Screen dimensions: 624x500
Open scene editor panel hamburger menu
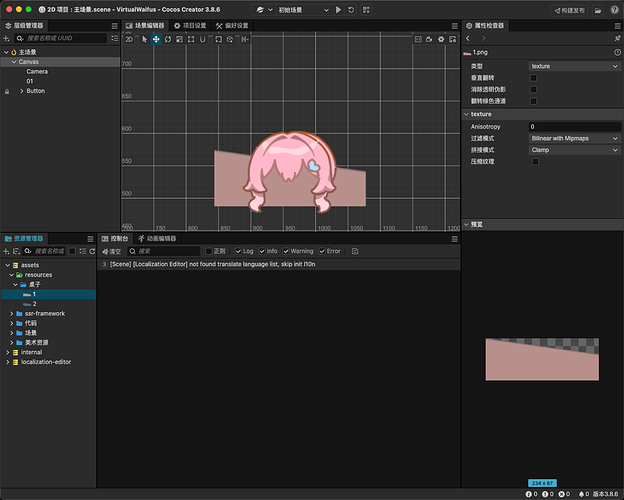coord(454,26)
